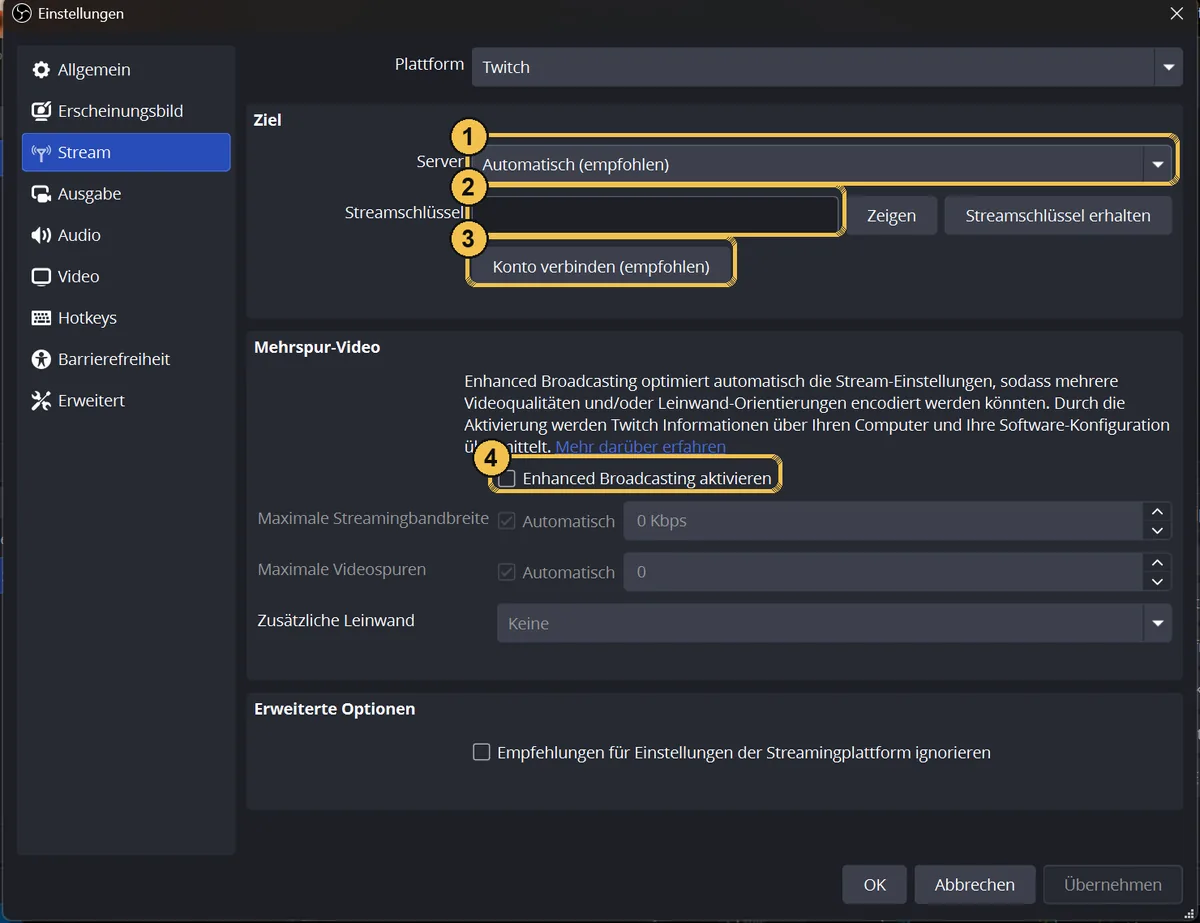This screenshot has height=923, width=1200.
Task: Increase Maximale Videospuren with up arrow
Action: [x=1157, y=562]
